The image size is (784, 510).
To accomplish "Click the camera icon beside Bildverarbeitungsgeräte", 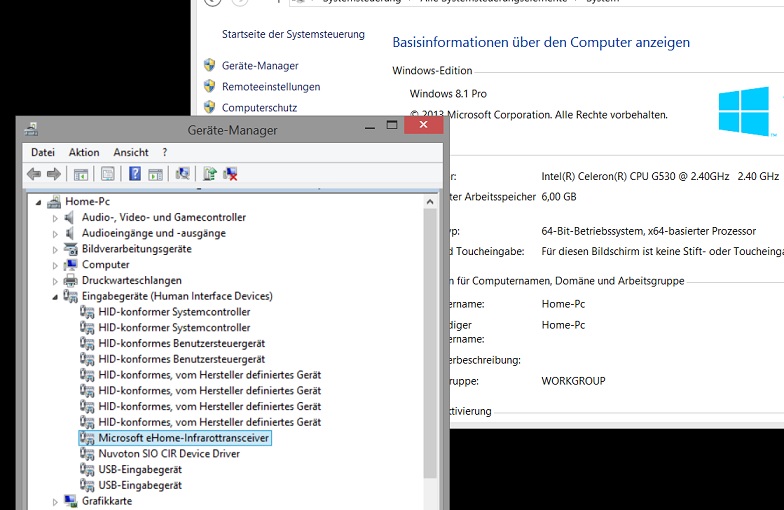I will click(70, 248).
